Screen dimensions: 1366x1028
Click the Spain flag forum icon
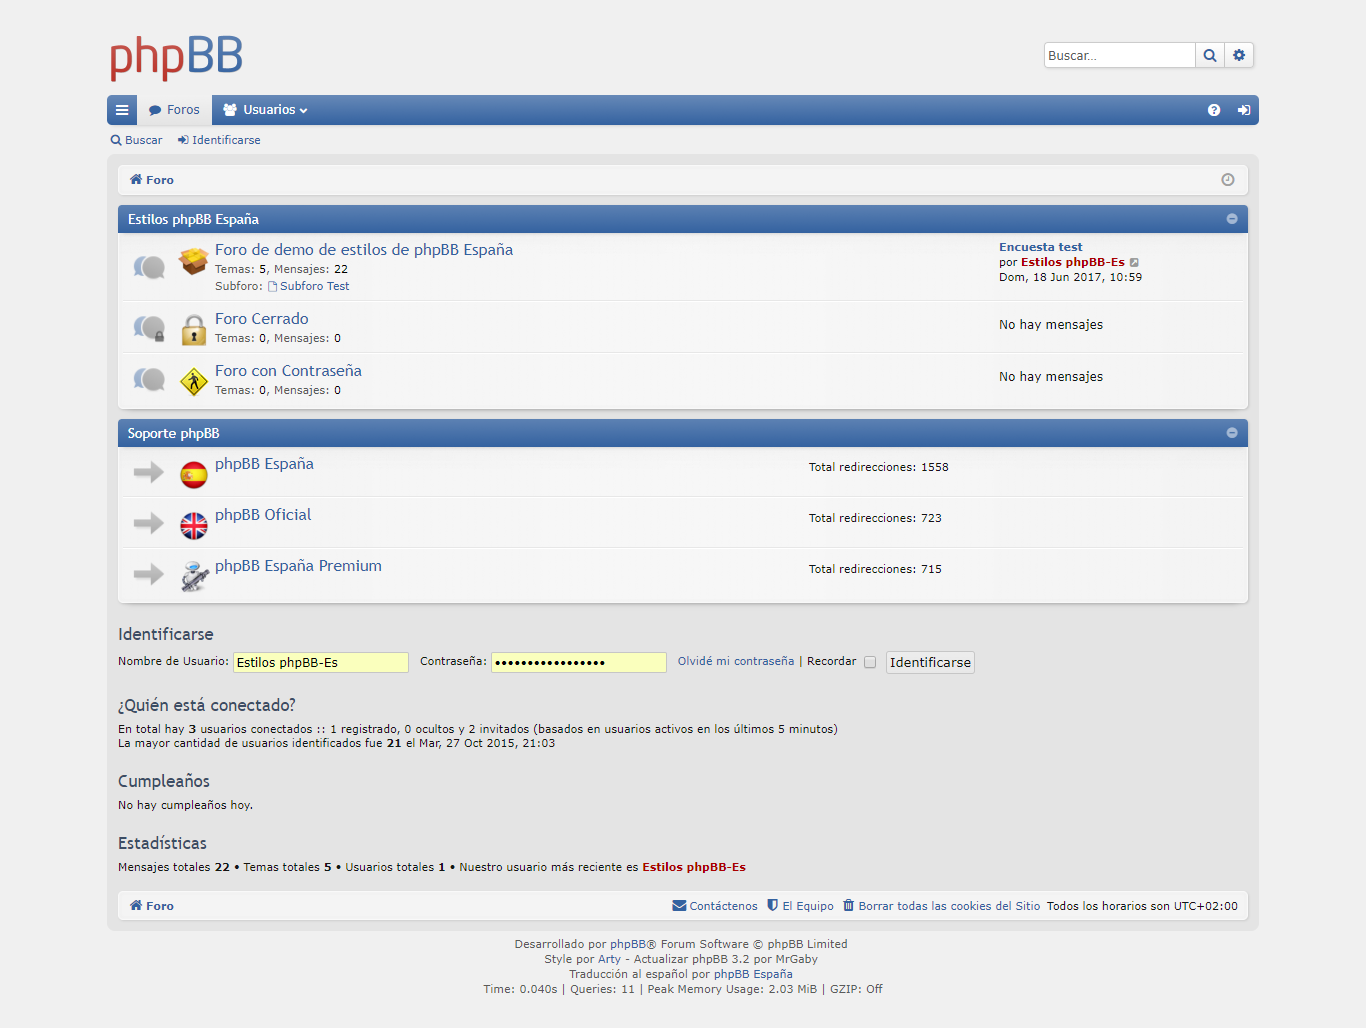[x=194, y=474]
